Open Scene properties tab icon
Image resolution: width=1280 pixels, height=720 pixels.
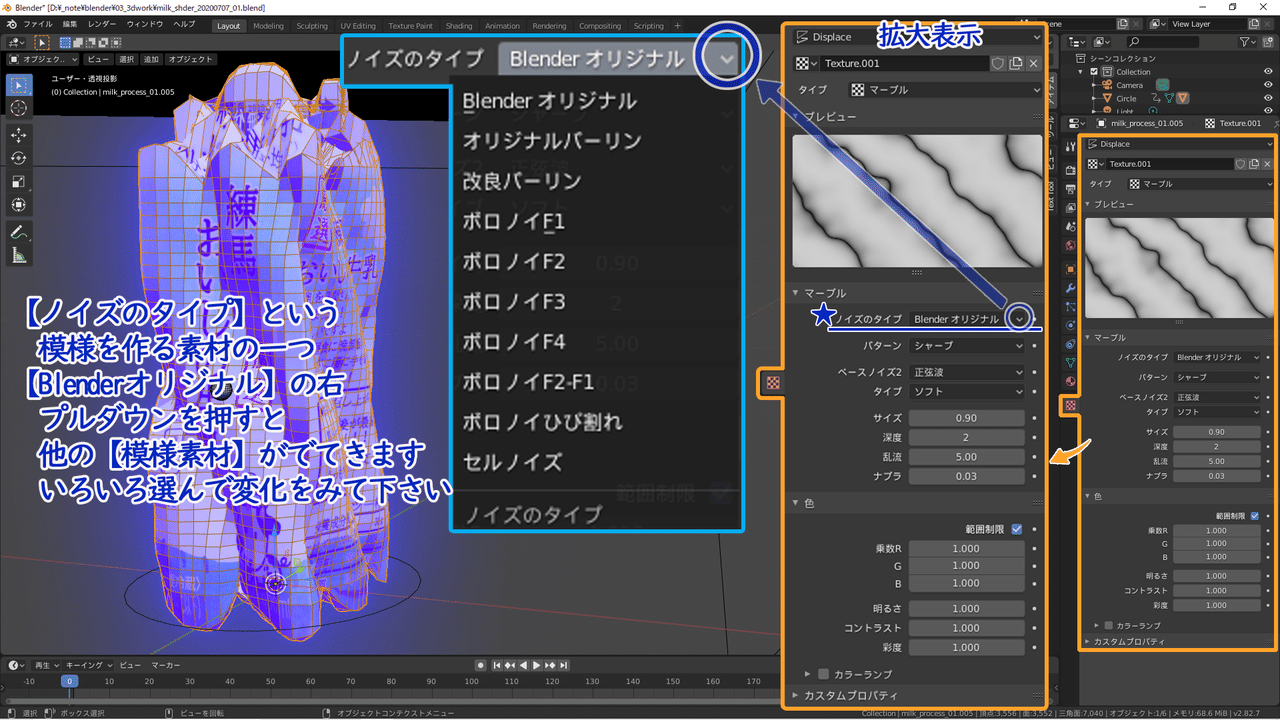1070,225
